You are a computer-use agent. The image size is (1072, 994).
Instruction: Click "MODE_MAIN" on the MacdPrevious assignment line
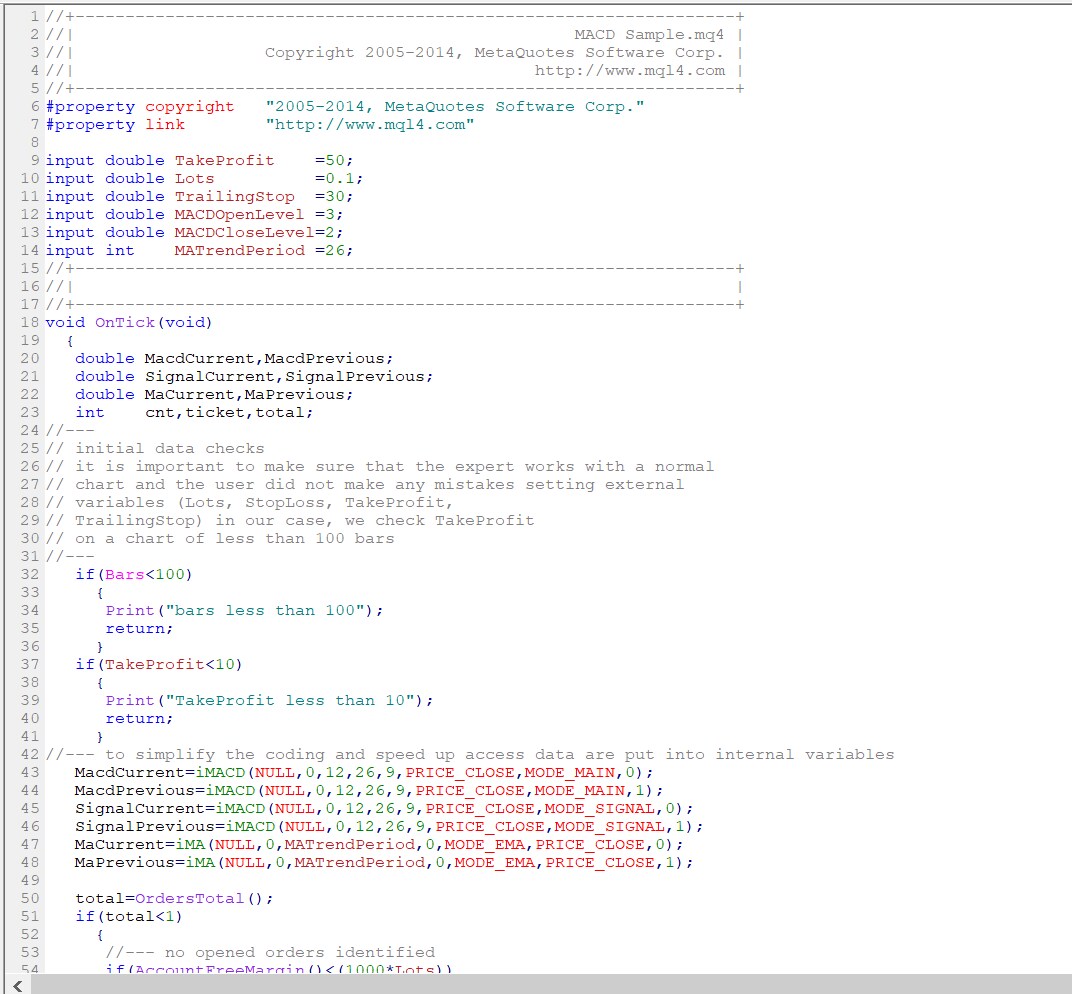579,790
